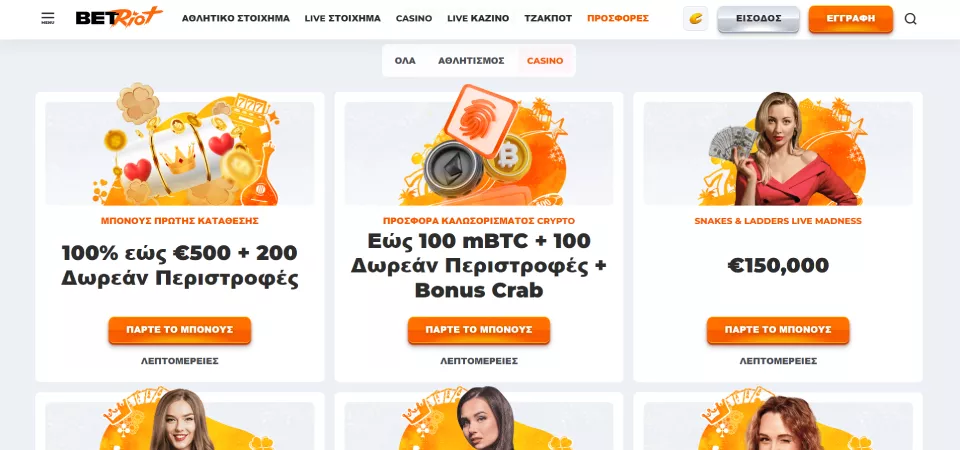Open the ΤΖΑΚΠΟΤ menu item
This screenshot has height=450, width=960.
[548, 18]
